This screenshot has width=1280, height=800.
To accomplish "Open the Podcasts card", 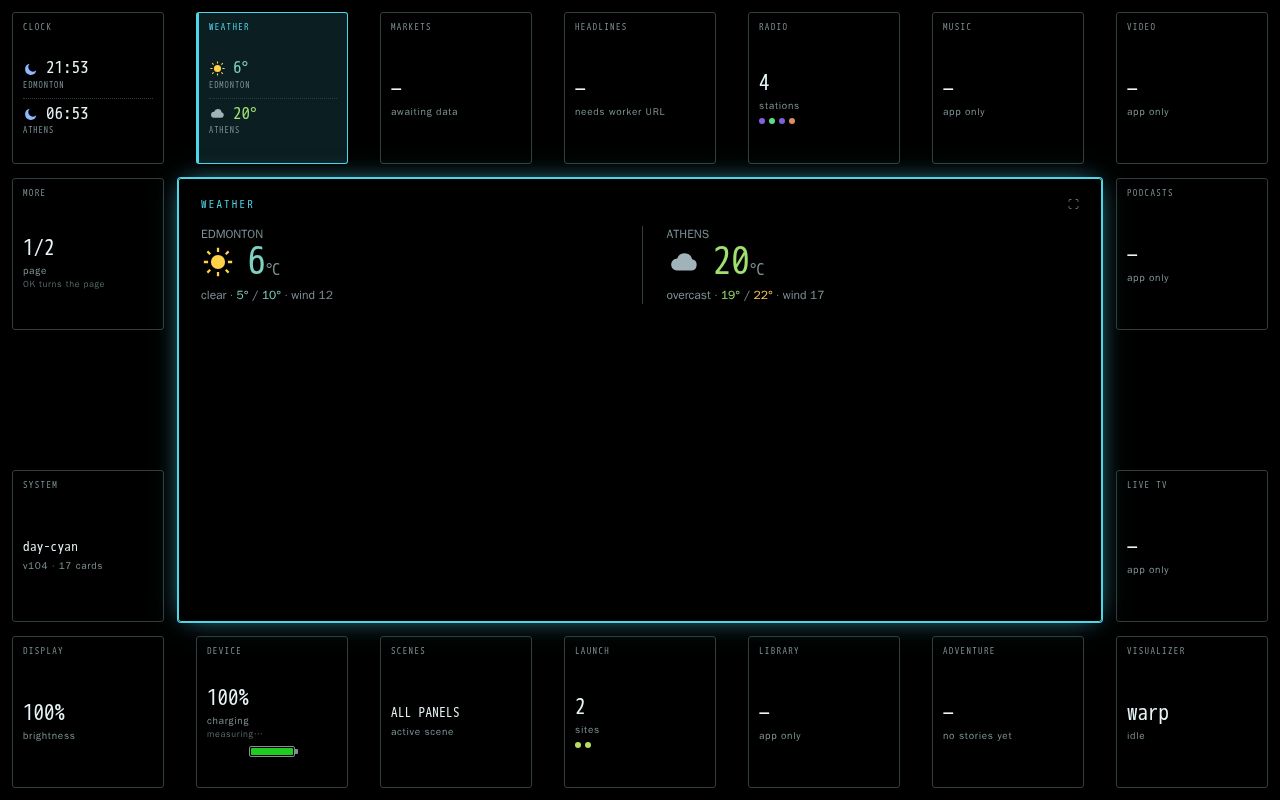I will tap(1192, 254).
